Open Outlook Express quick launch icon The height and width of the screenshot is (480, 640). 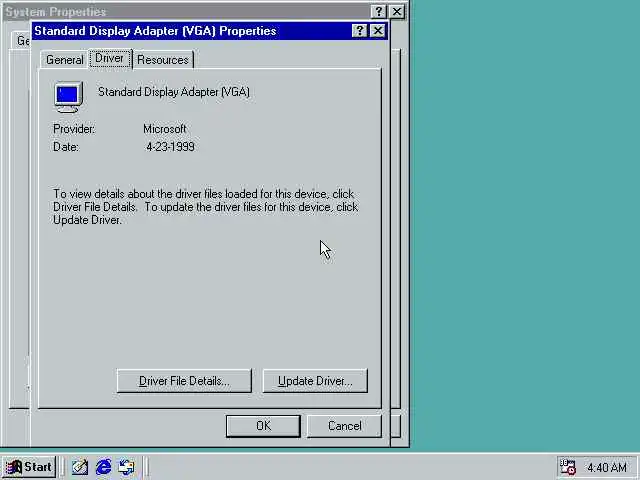pos(126,467)
